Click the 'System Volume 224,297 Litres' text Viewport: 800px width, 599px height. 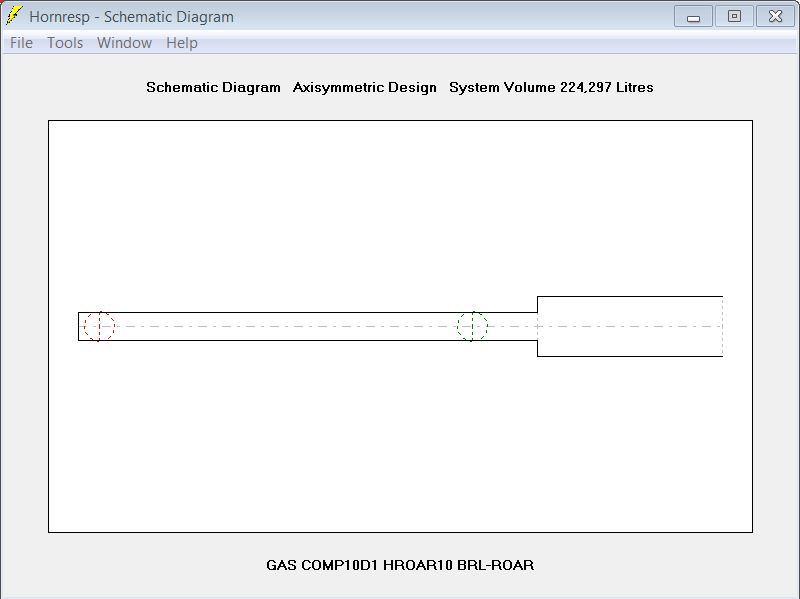(551, 87)
